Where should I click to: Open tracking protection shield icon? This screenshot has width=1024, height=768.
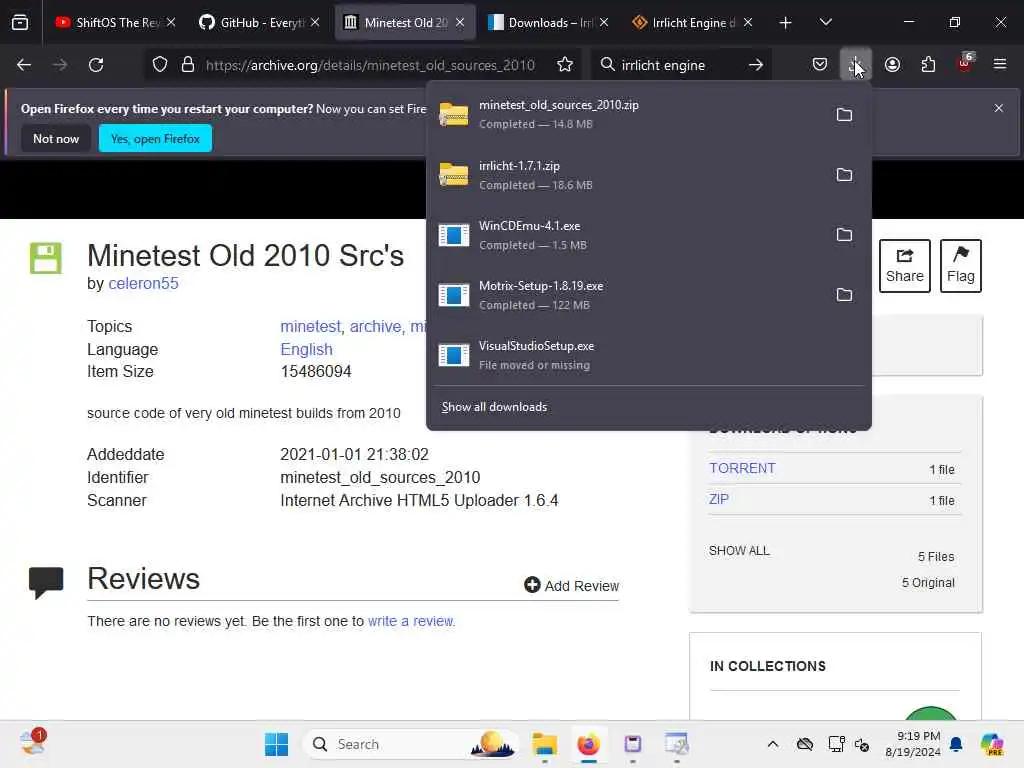pos(160,65)
